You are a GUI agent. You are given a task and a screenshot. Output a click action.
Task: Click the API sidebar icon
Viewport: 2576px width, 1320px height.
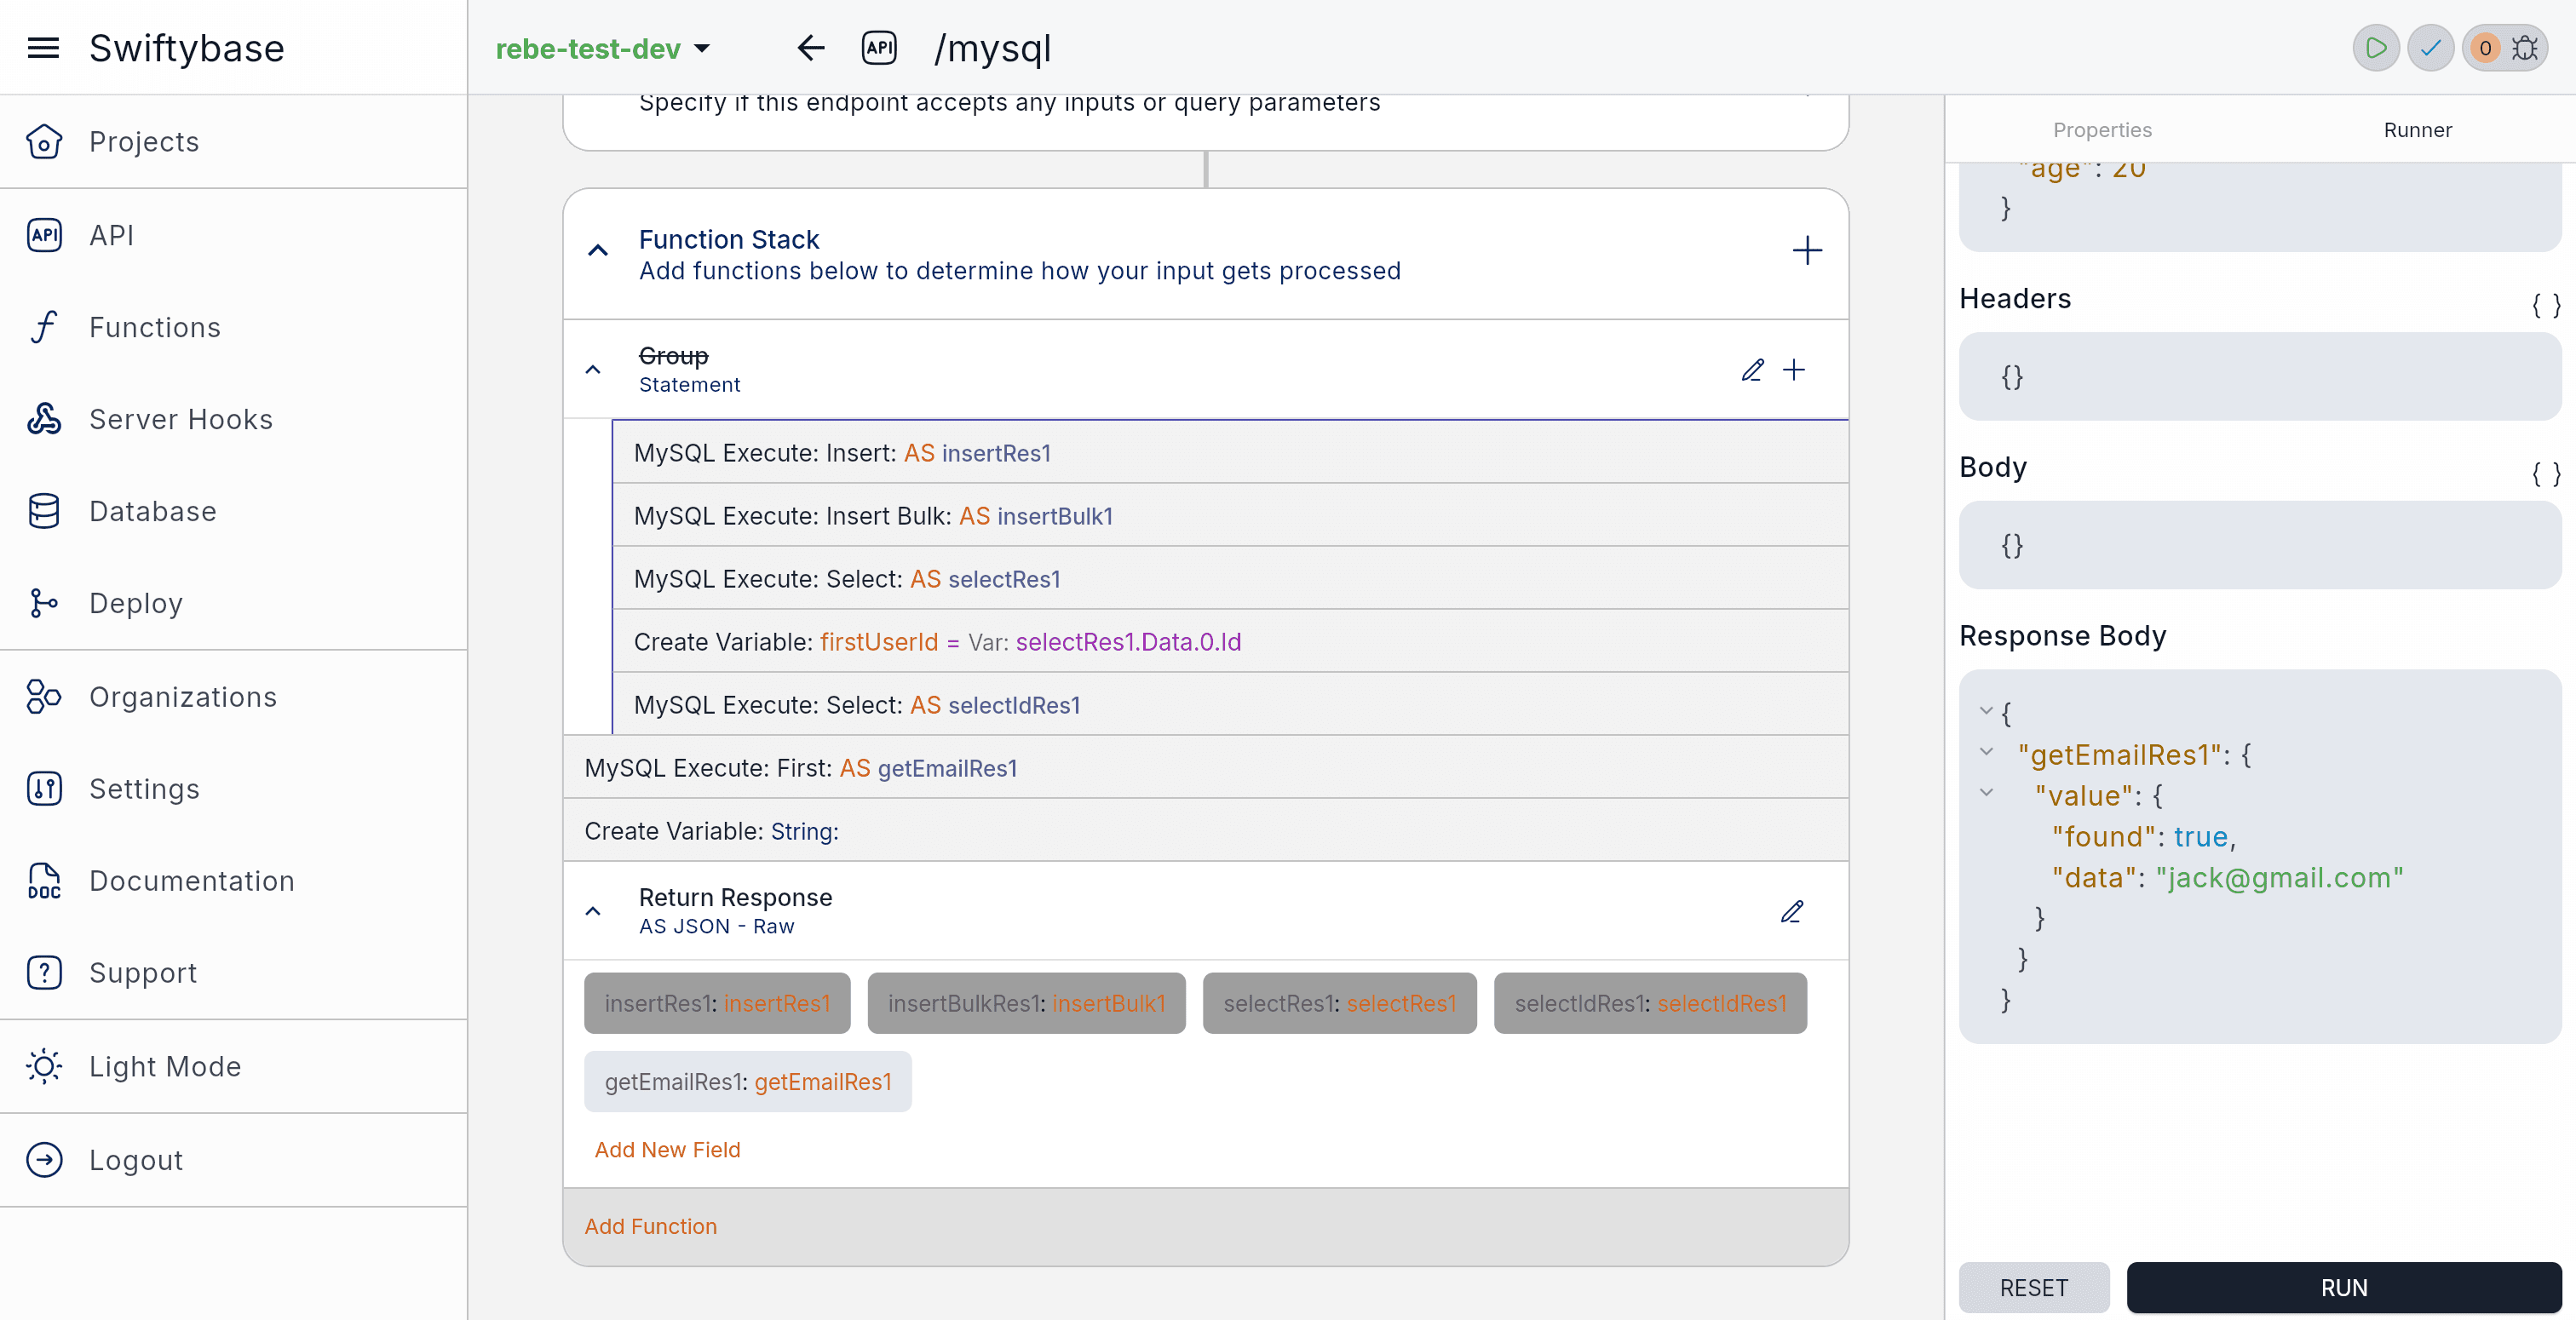[44, 235]
